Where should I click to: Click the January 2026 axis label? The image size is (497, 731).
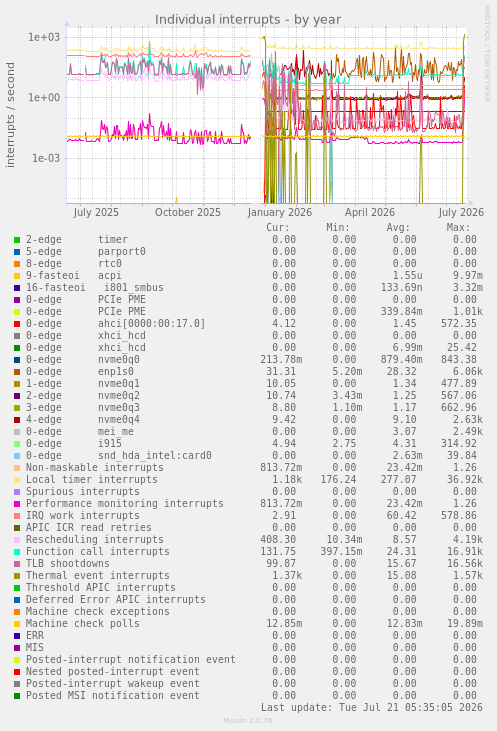(x=280, y=213)
